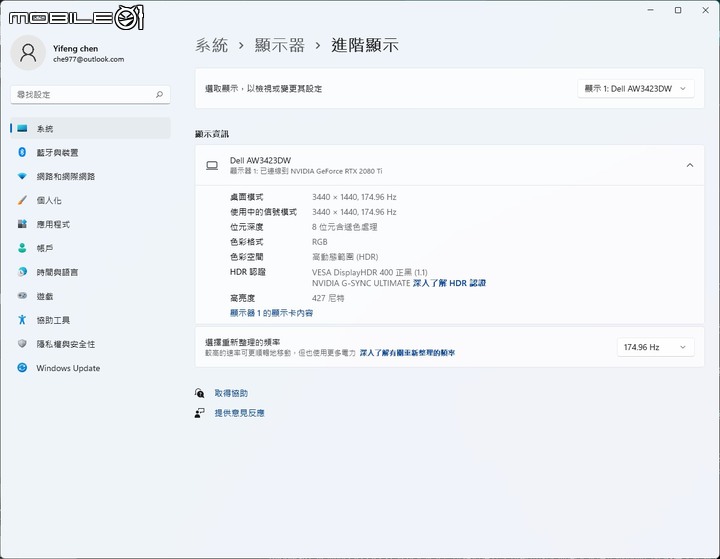Click the 深入了解 HDR 認證 link

(x=449, y=283)
